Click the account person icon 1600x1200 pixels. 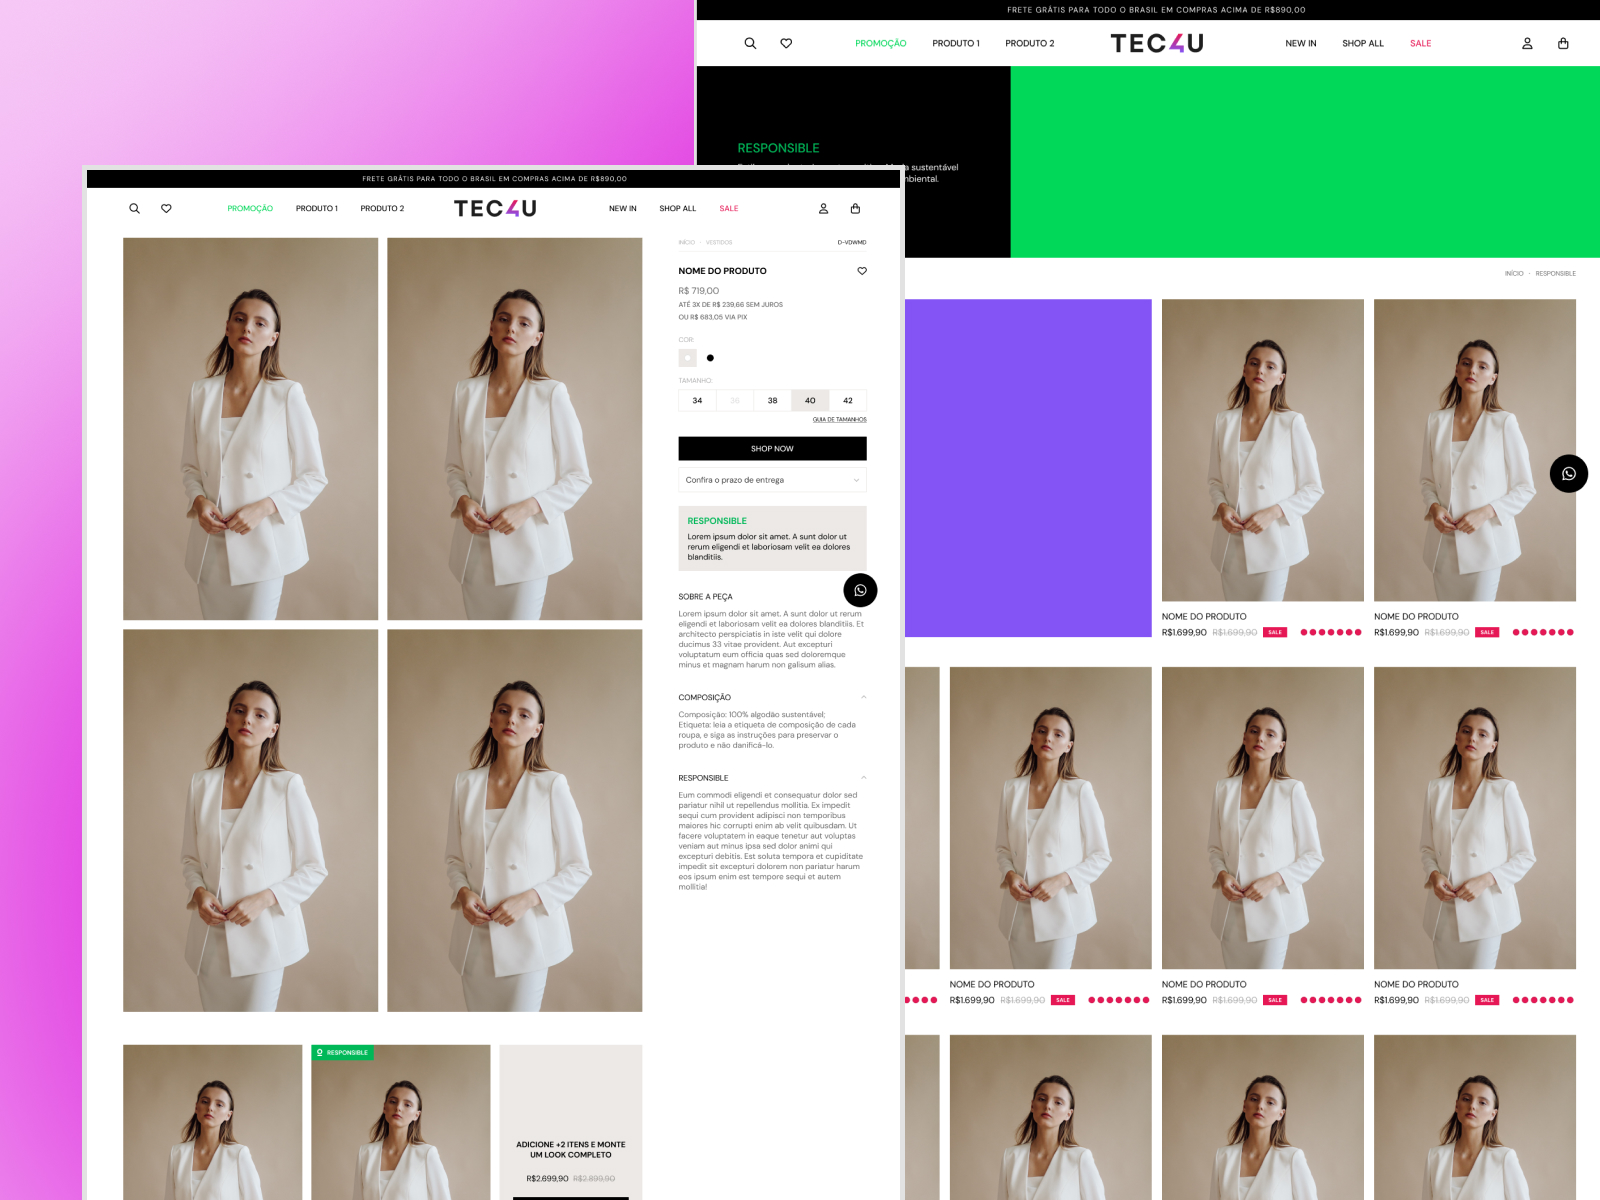tap(822, 208)
